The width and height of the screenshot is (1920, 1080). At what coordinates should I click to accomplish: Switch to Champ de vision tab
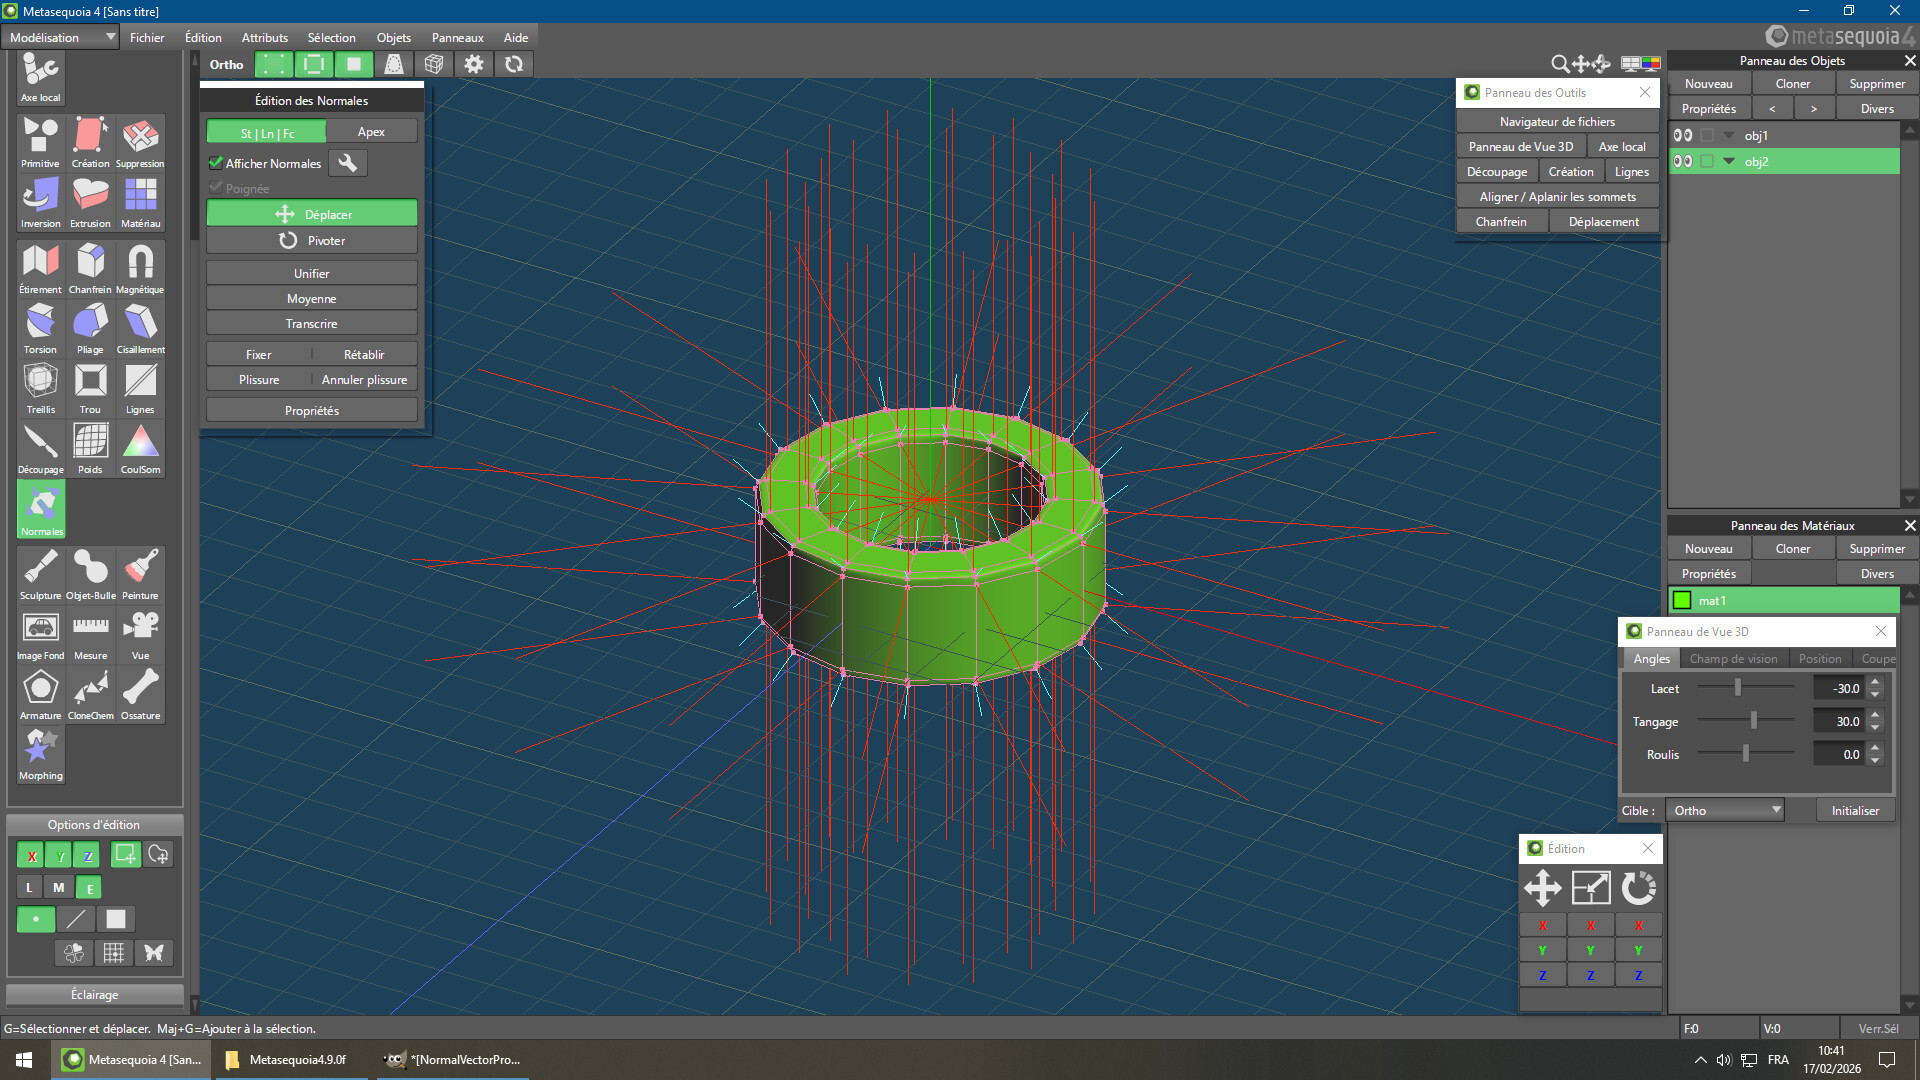pos(1733,658)
